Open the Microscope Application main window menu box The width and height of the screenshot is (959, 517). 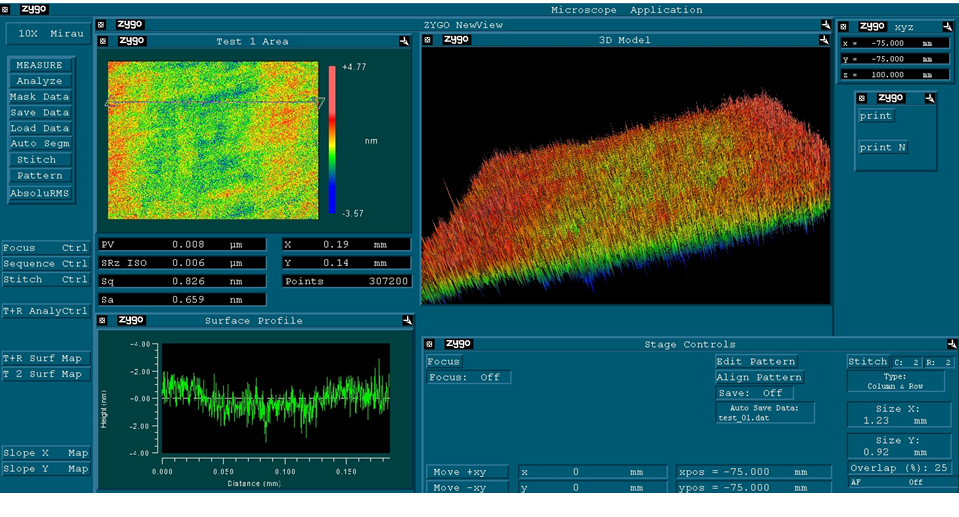(x=6, y=10)
